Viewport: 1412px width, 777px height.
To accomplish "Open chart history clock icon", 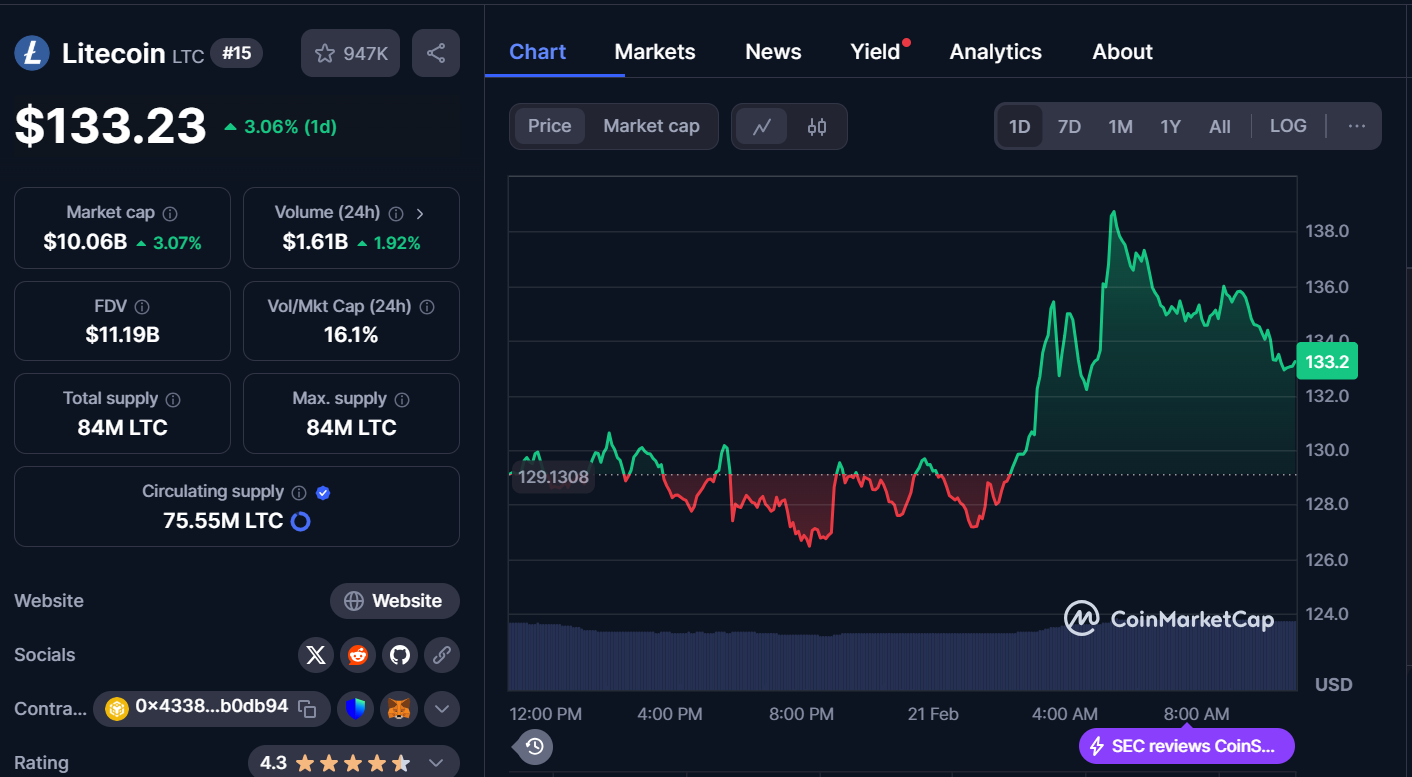I will (535, 746).
